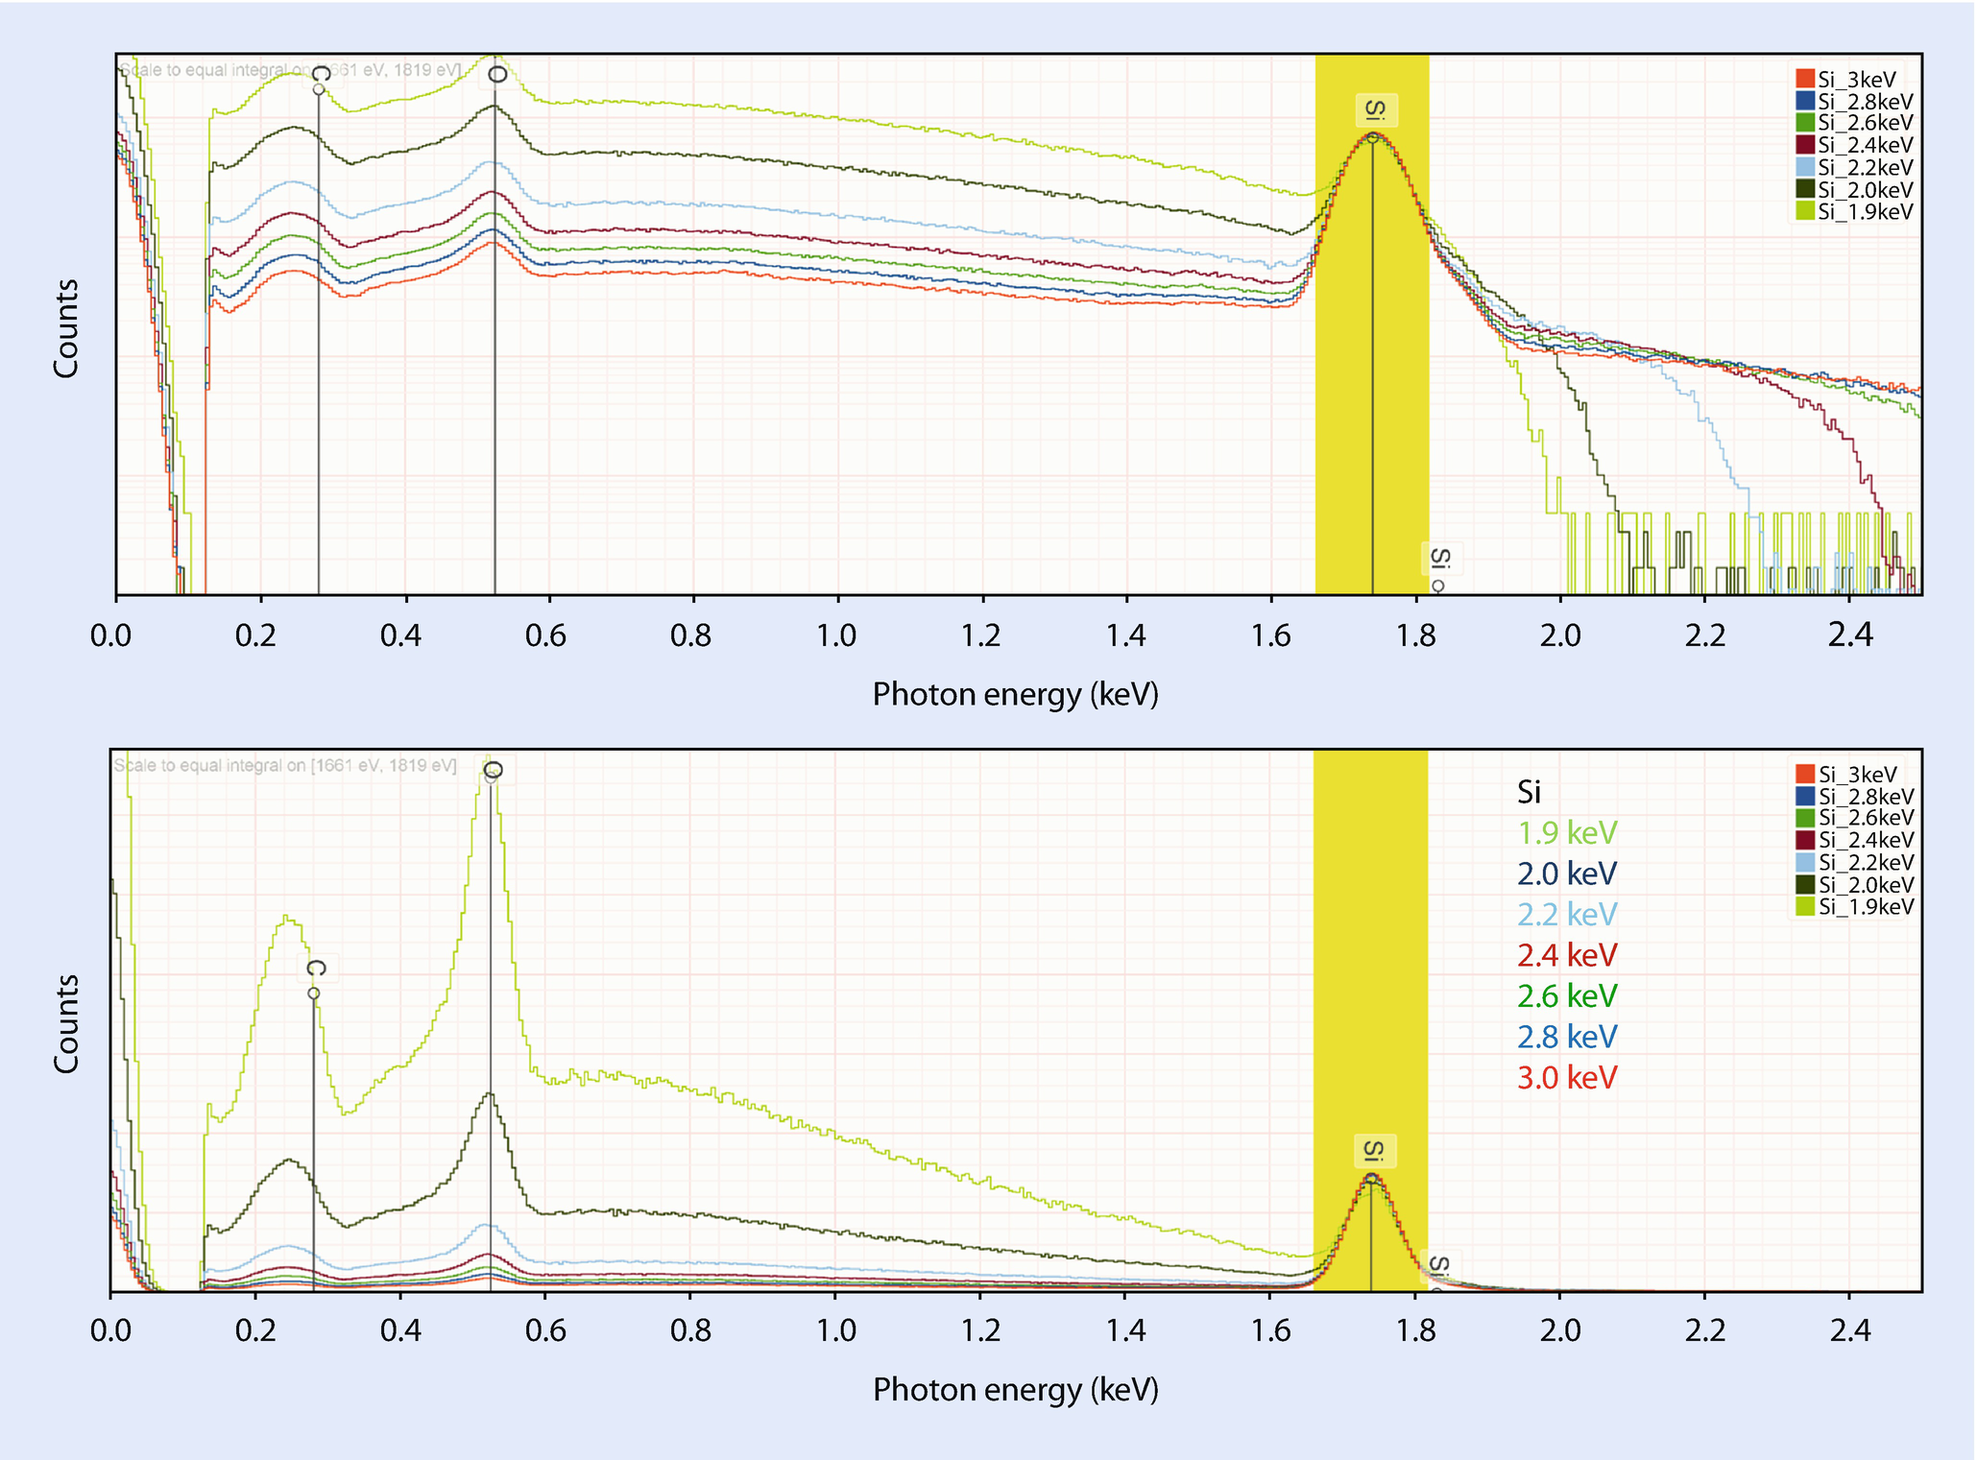Select Si_2.2keV text in bottom chart legend
The height and width of the screenshot is (1460, 1977).
coord(1866,862)
